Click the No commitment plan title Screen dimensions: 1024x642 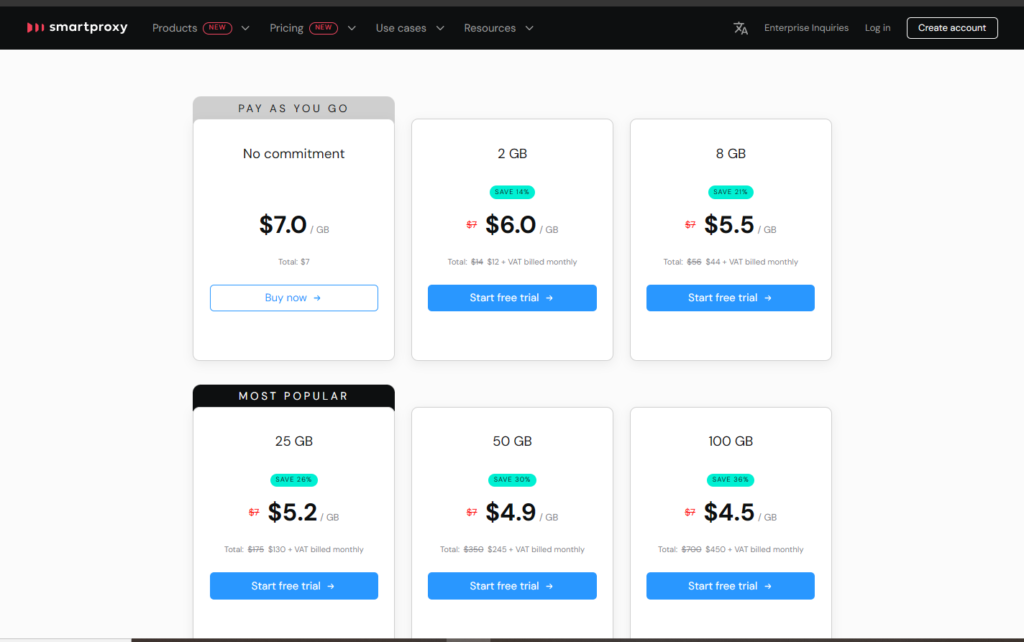point(294,153)
